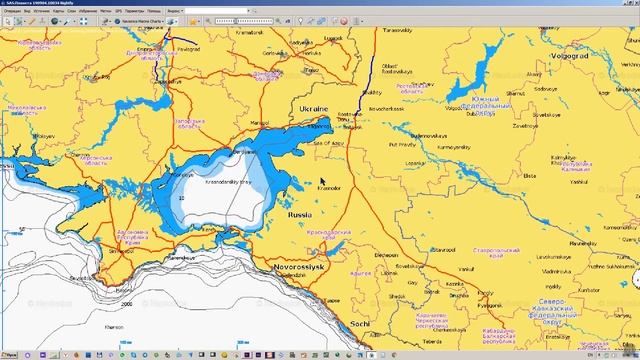Click the icon left of red circle
The height and width of the screenshot is (360, 640).
(x=335, y=21)
